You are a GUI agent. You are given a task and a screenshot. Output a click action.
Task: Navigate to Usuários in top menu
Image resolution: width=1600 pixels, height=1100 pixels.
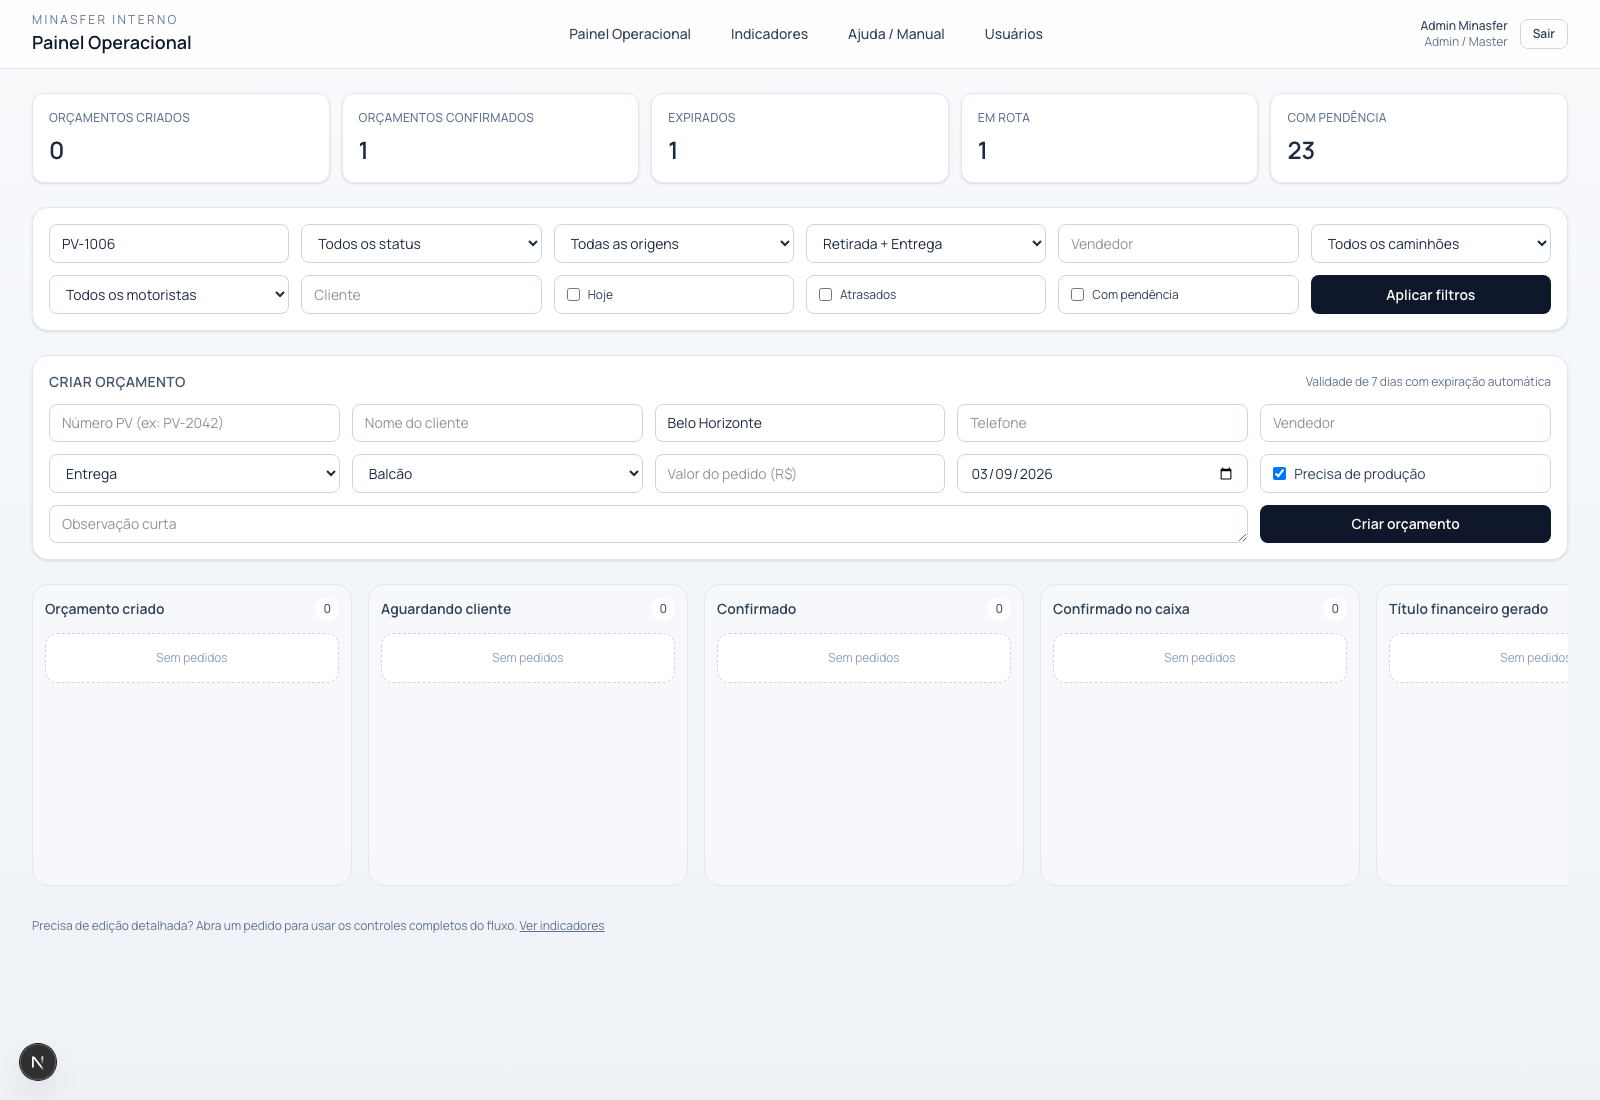(1013, 34)
